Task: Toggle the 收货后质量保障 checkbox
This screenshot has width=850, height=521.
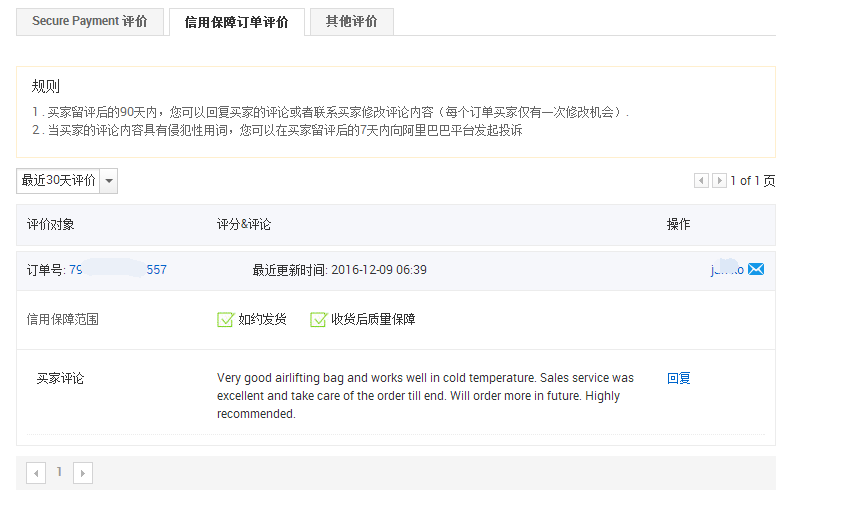Action: [318, 320]
